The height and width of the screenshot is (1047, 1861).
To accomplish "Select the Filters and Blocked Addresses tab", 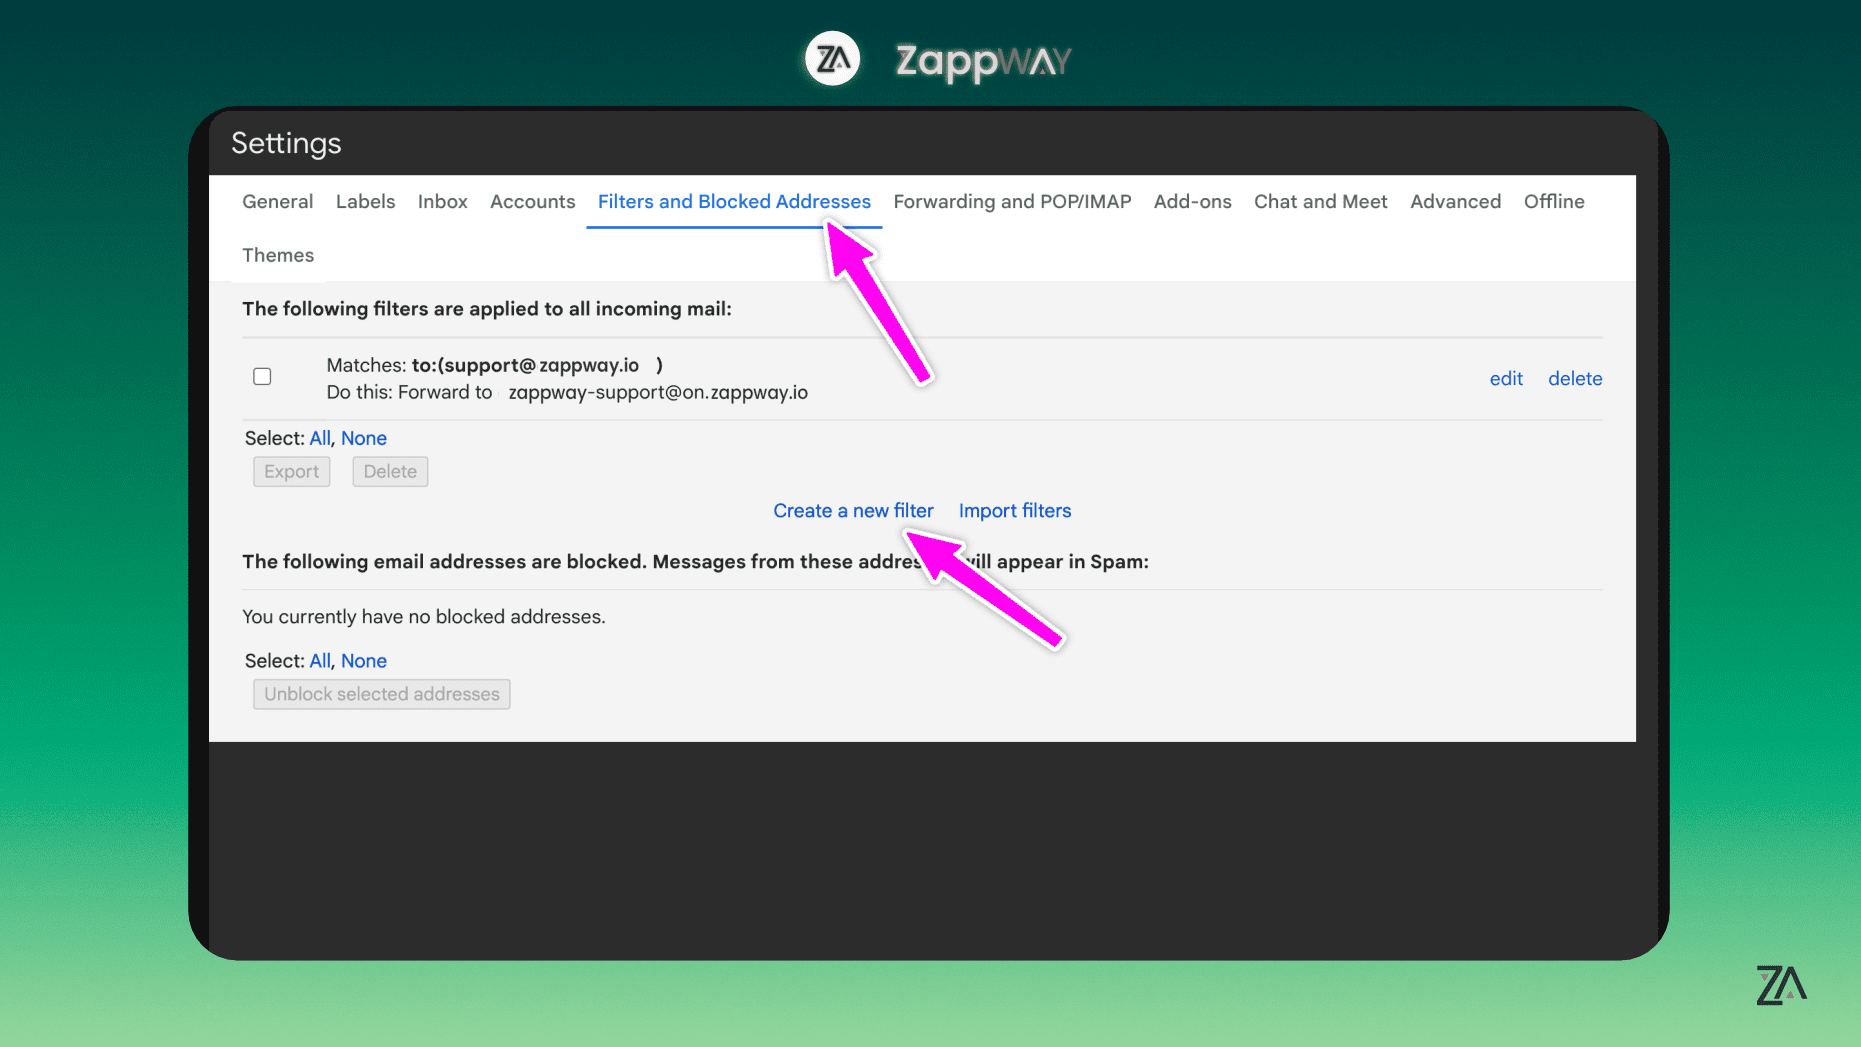I will (733, 201).
